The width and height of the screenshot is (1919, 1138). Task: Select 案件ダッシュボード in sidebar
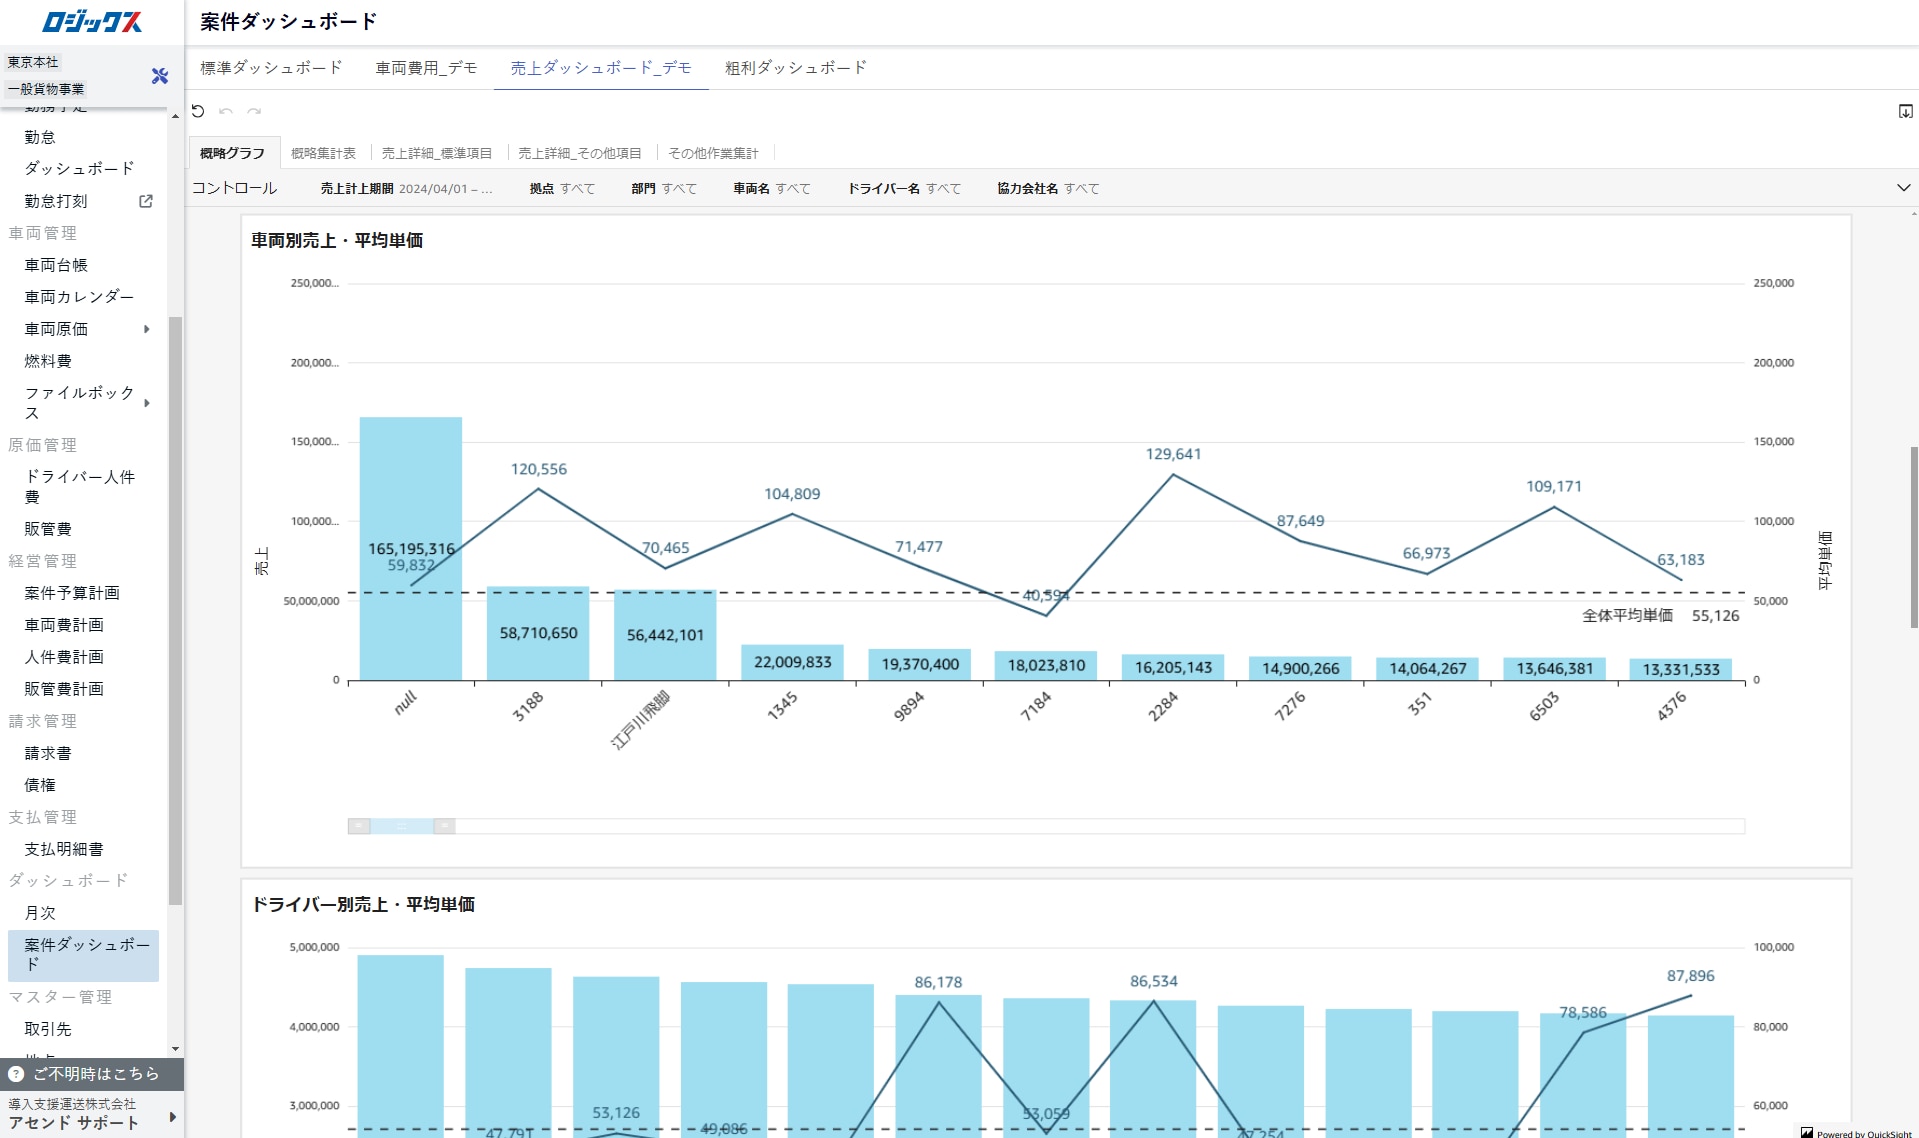point(84,955)
